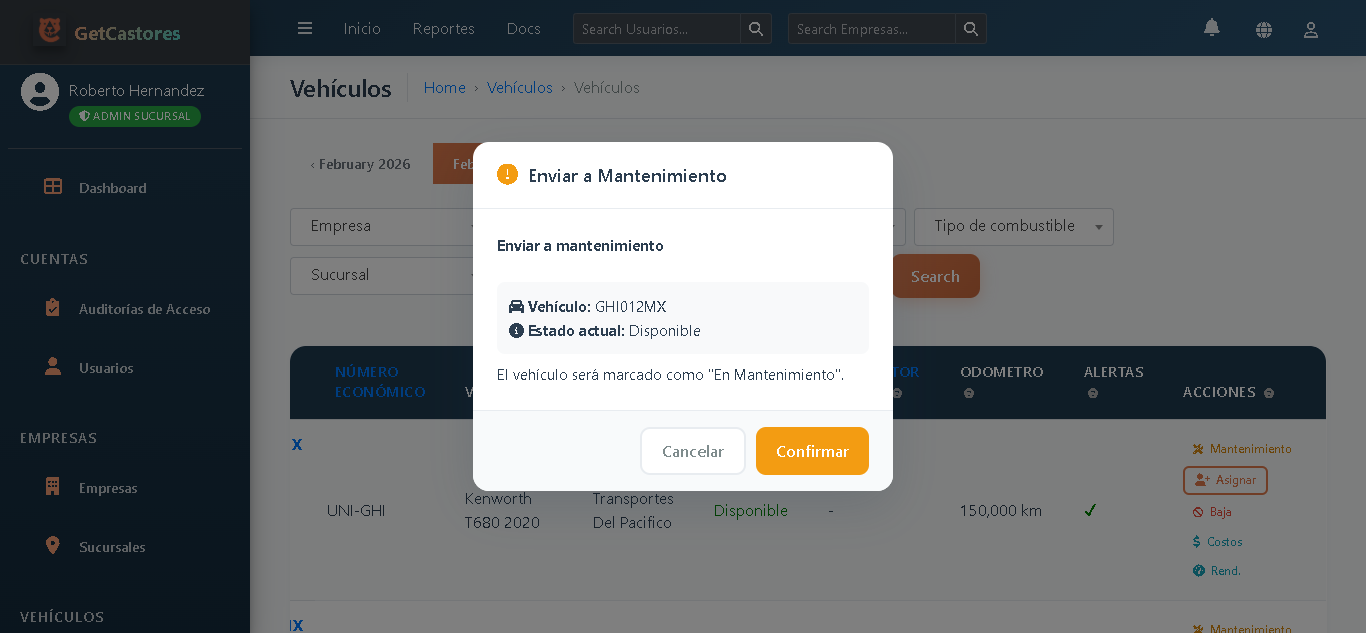Click the Sucursales location pin icon
This screenshot has width=1366, height=633.
pyautogui.click(x=51, y=546)
